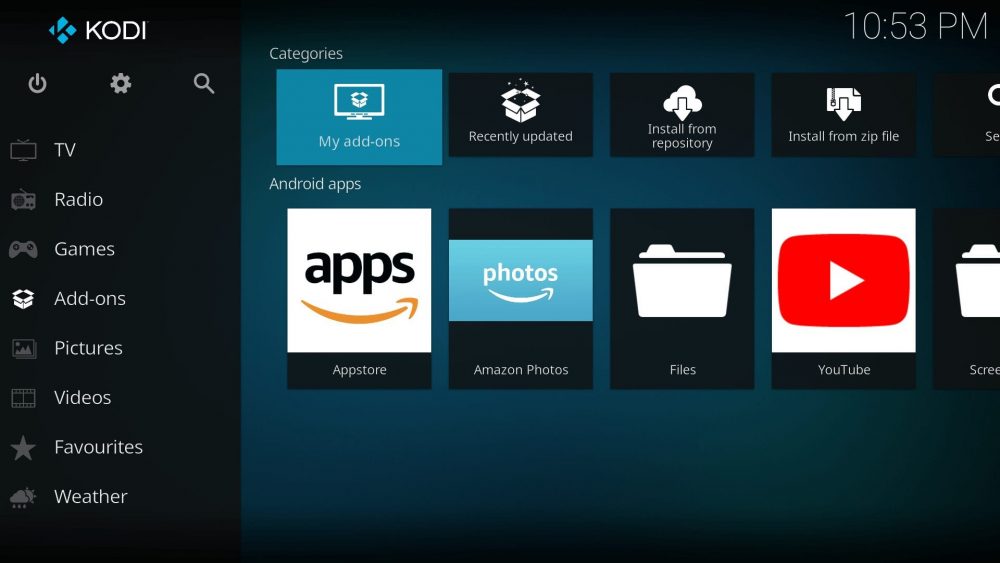Open the Games menu entry label

pos(84,249)
